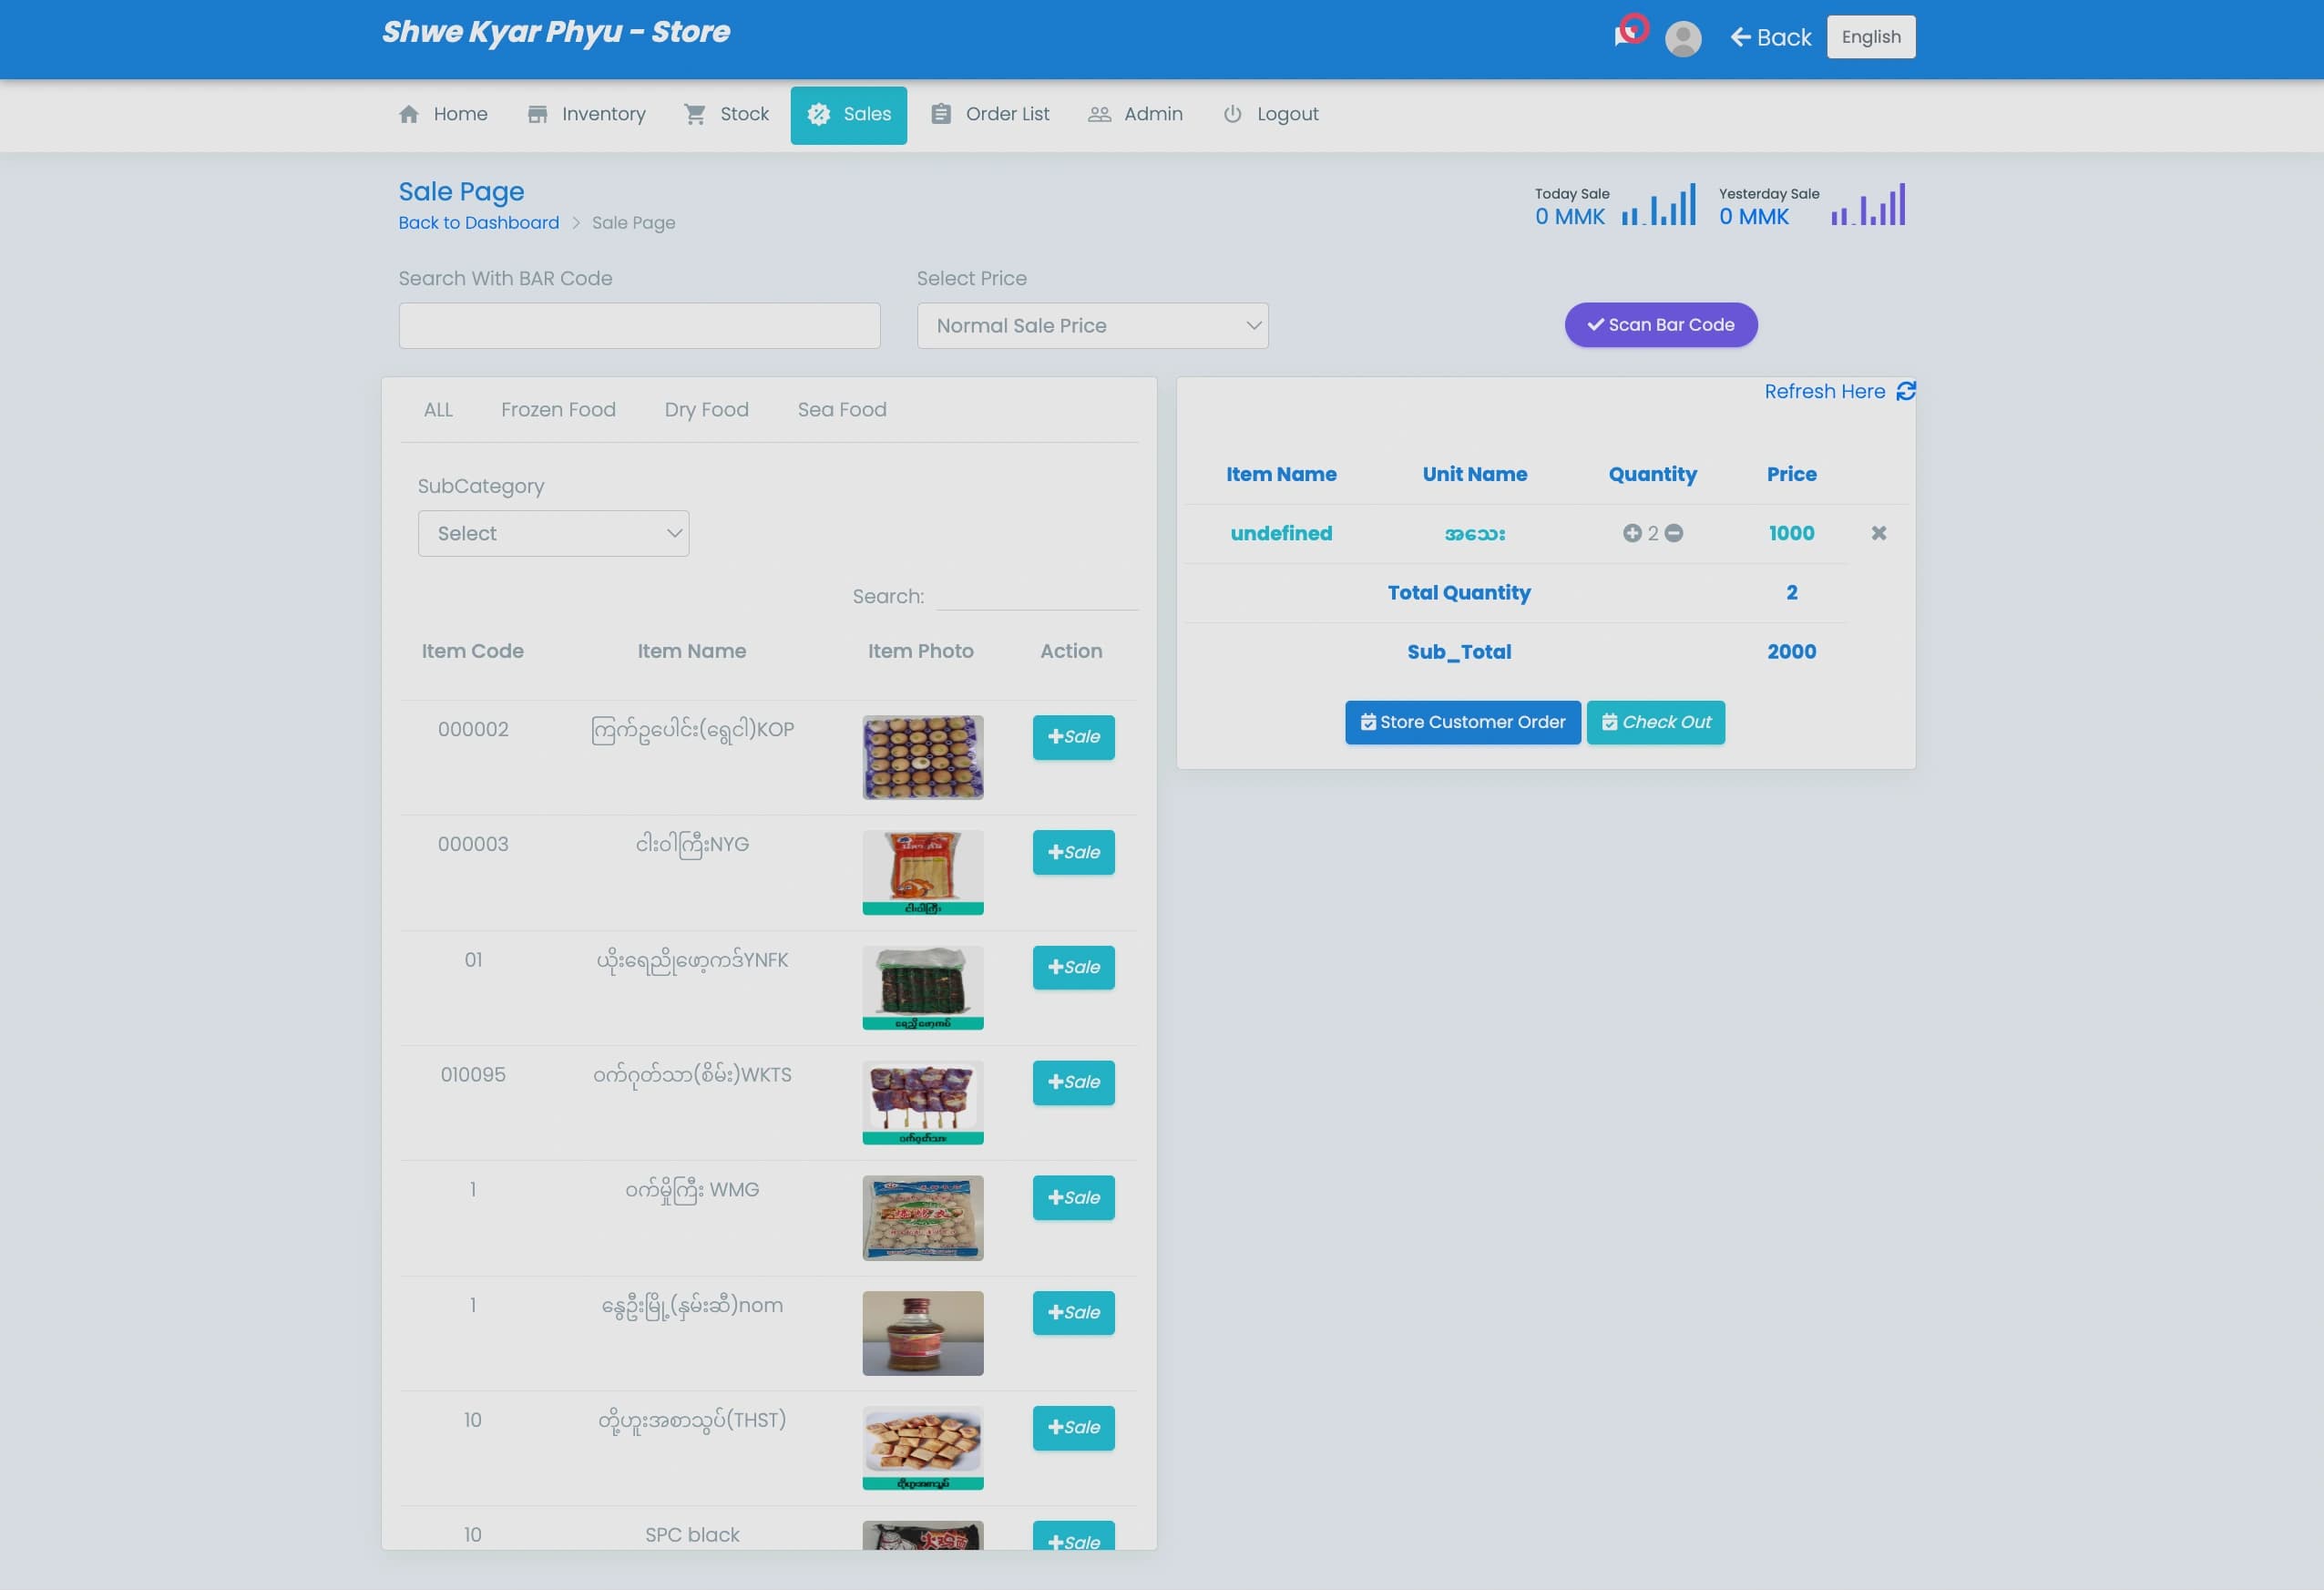Switch to the Frozen Food tab
2324x1590 pixels.
pyautogui.click(x=559, y=409)
